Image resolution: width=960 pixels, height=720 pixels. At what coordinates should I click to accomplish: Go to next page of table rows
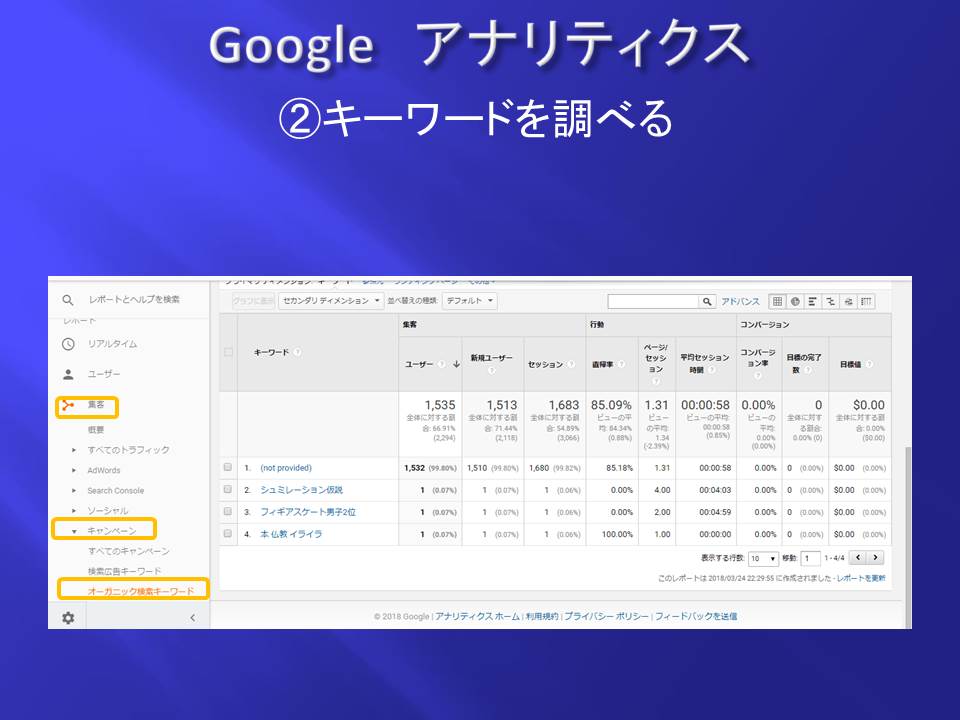click(876, 558)
